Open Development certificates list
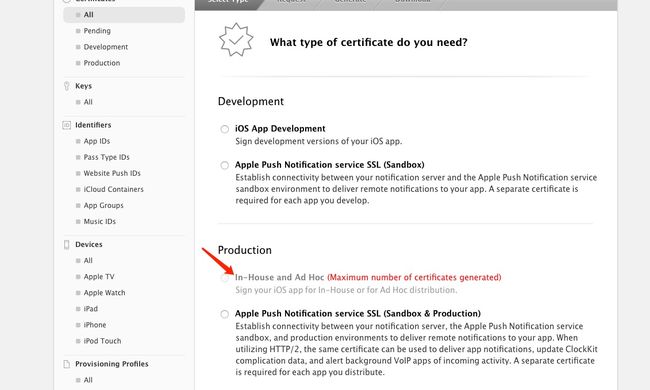The image size is (650, 390). pos(106,47)
